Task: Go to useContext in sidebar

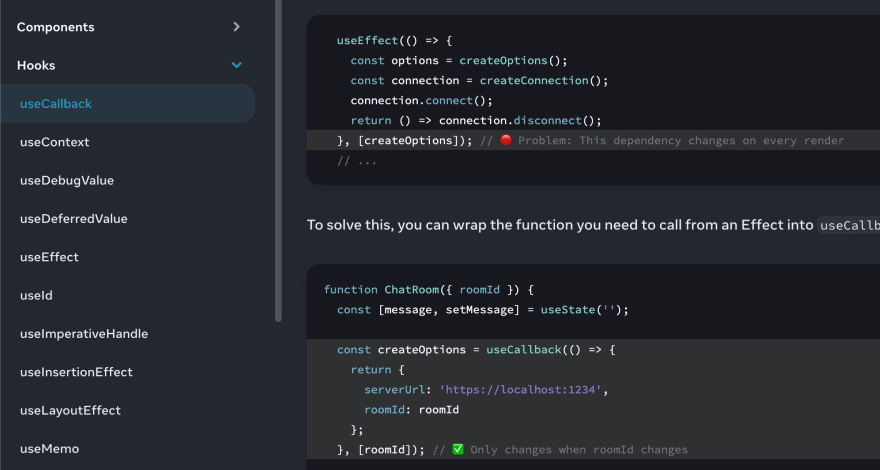Action: tap(54, 142)
